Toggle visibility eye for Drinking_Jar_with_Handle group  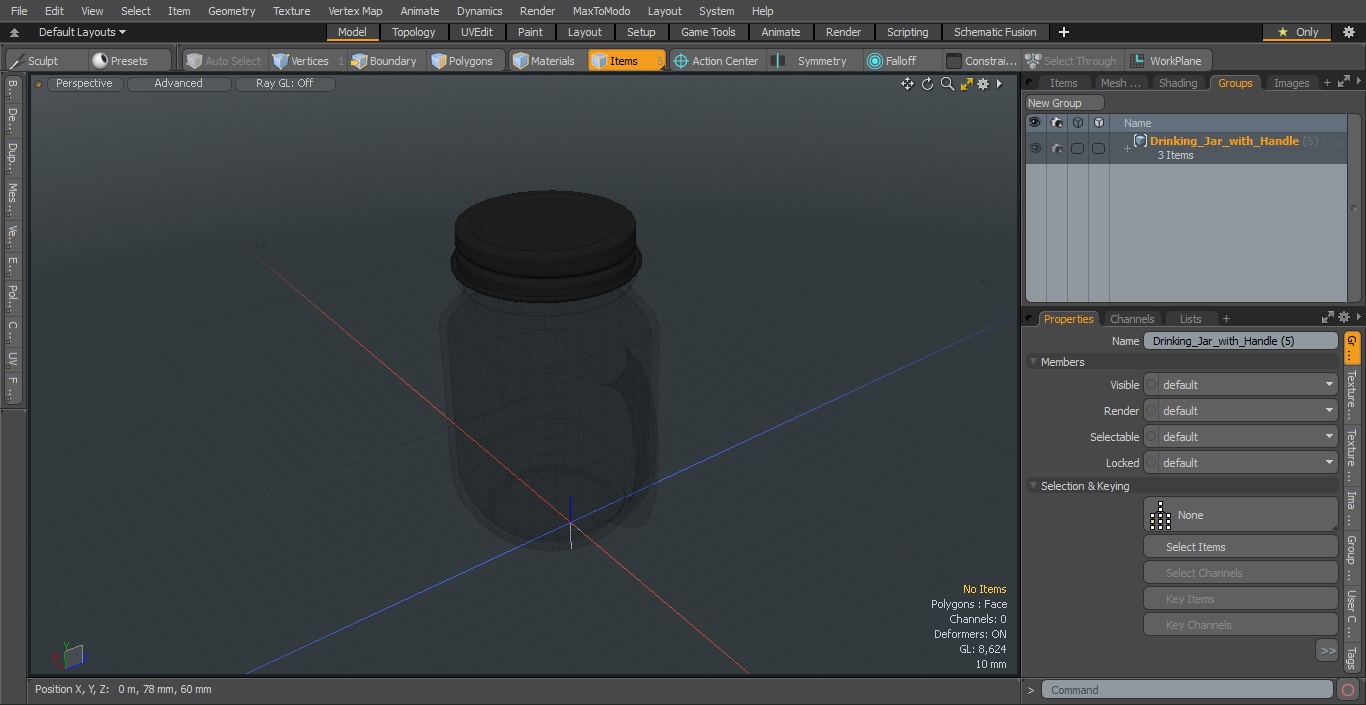pos(1034,148)
